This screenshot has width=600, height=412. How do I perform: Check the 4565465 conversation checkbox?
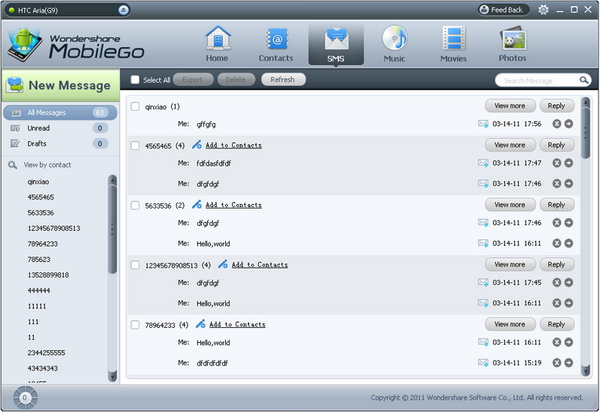pos(135,145)
